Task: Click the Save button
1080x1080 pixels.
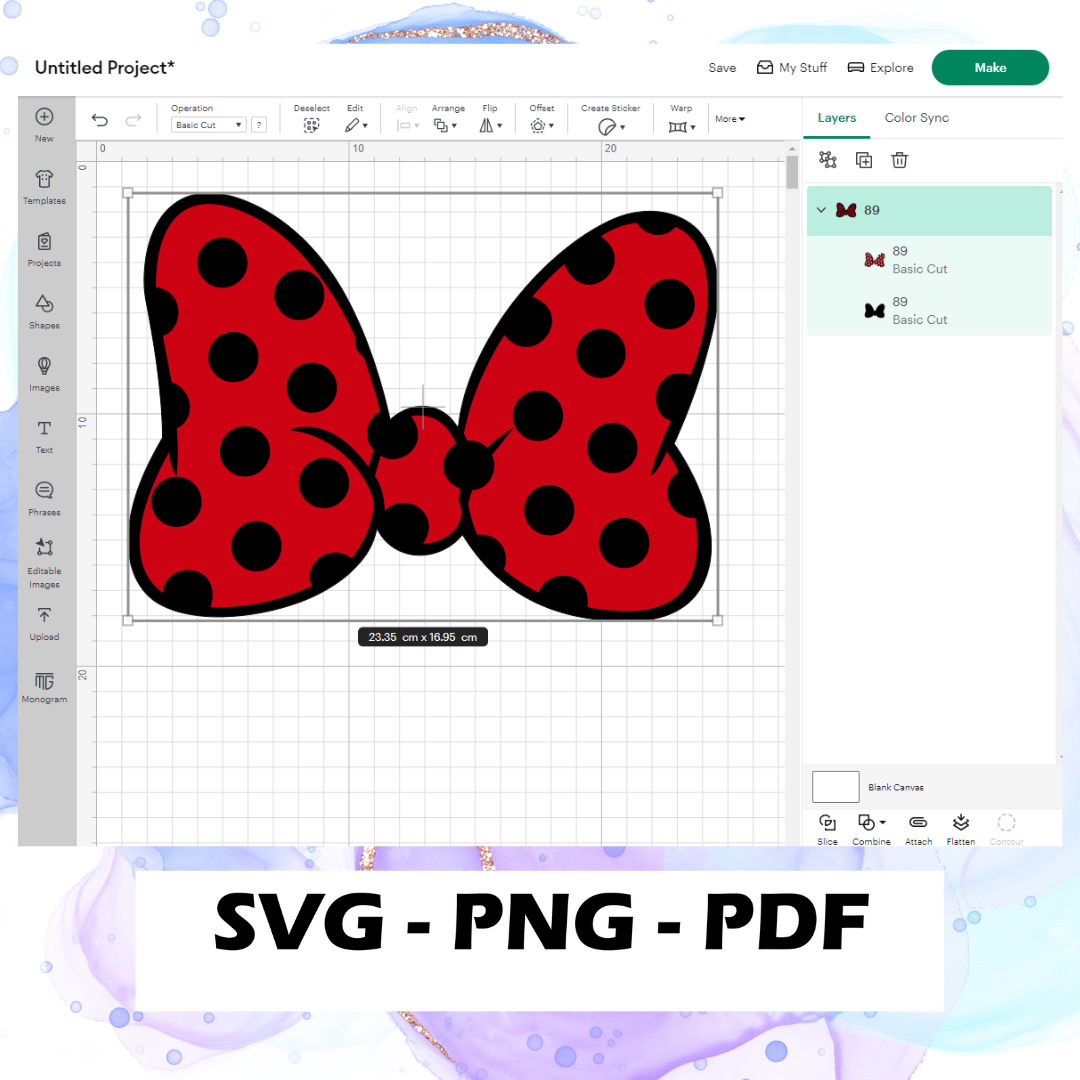Action: coord(722,68)
